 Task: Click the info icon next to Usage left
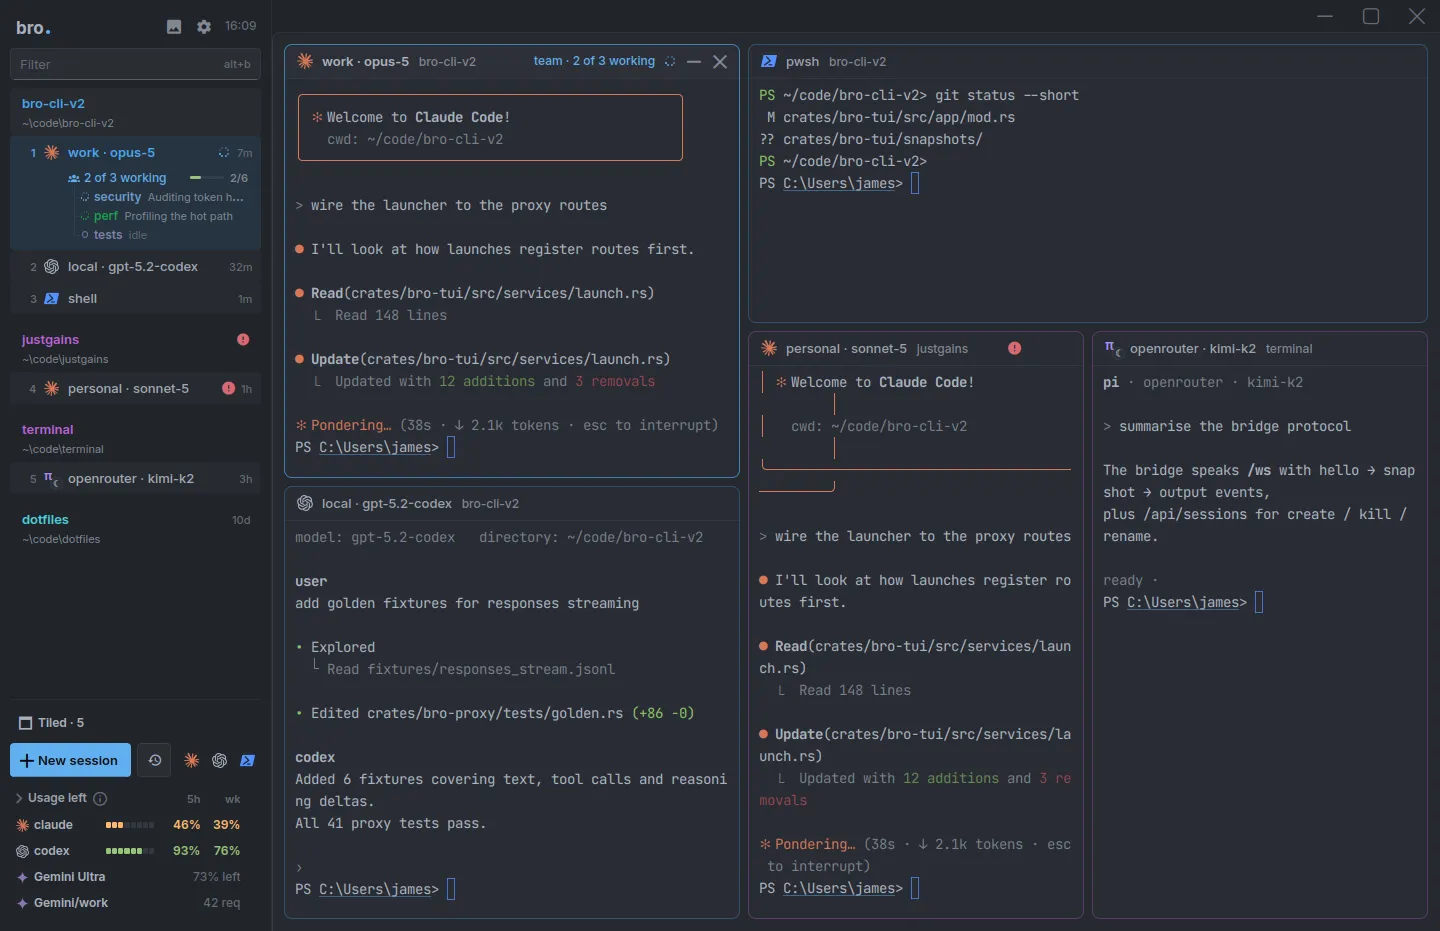[100, 799]
